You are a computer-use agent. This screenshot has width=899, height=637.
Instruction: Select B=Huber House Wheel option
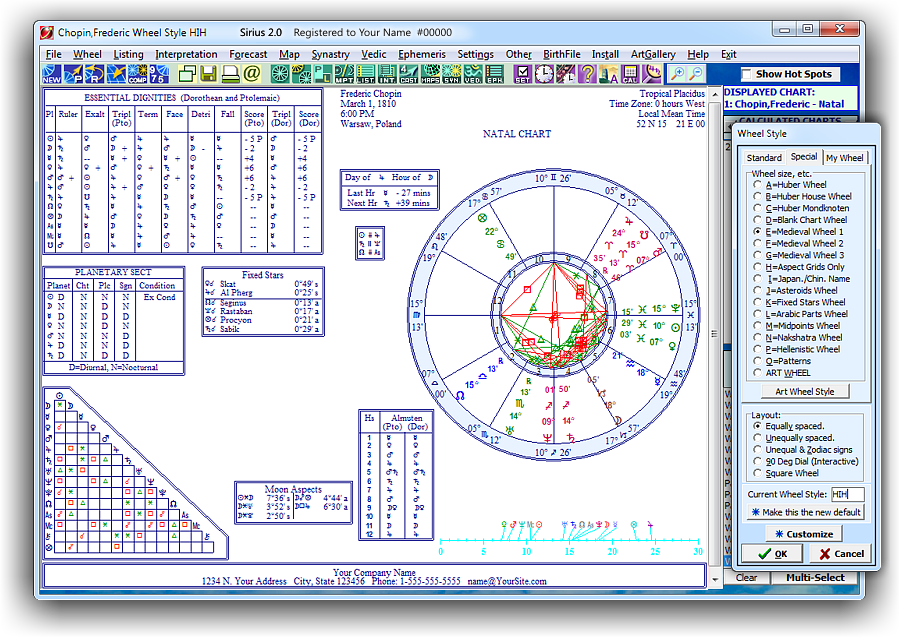click(758, 196)
